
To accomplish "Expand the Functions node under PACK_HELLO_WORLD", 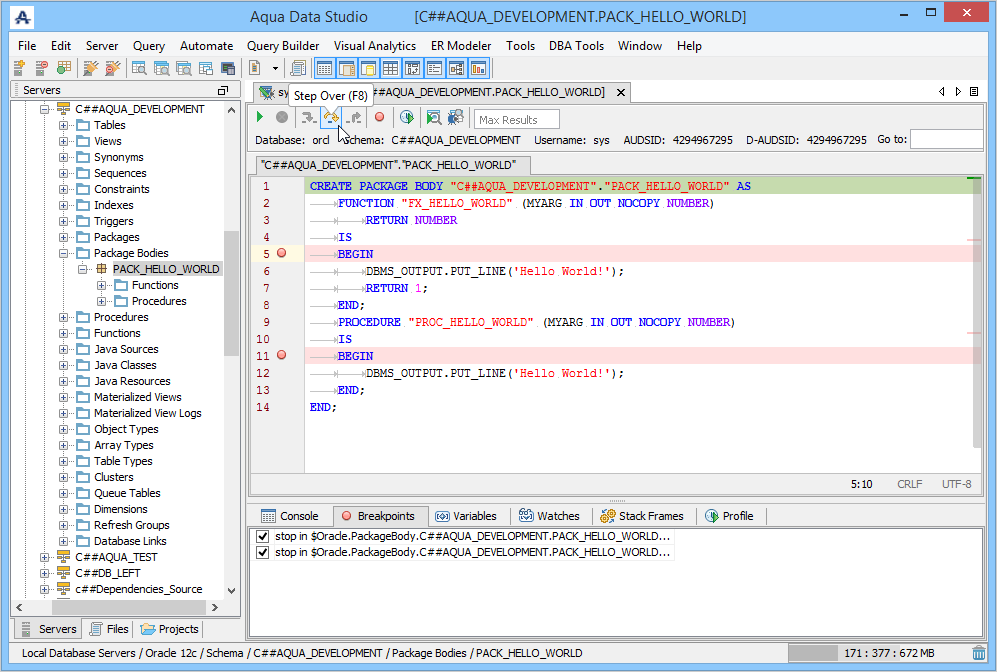I will tap(101, 285).
